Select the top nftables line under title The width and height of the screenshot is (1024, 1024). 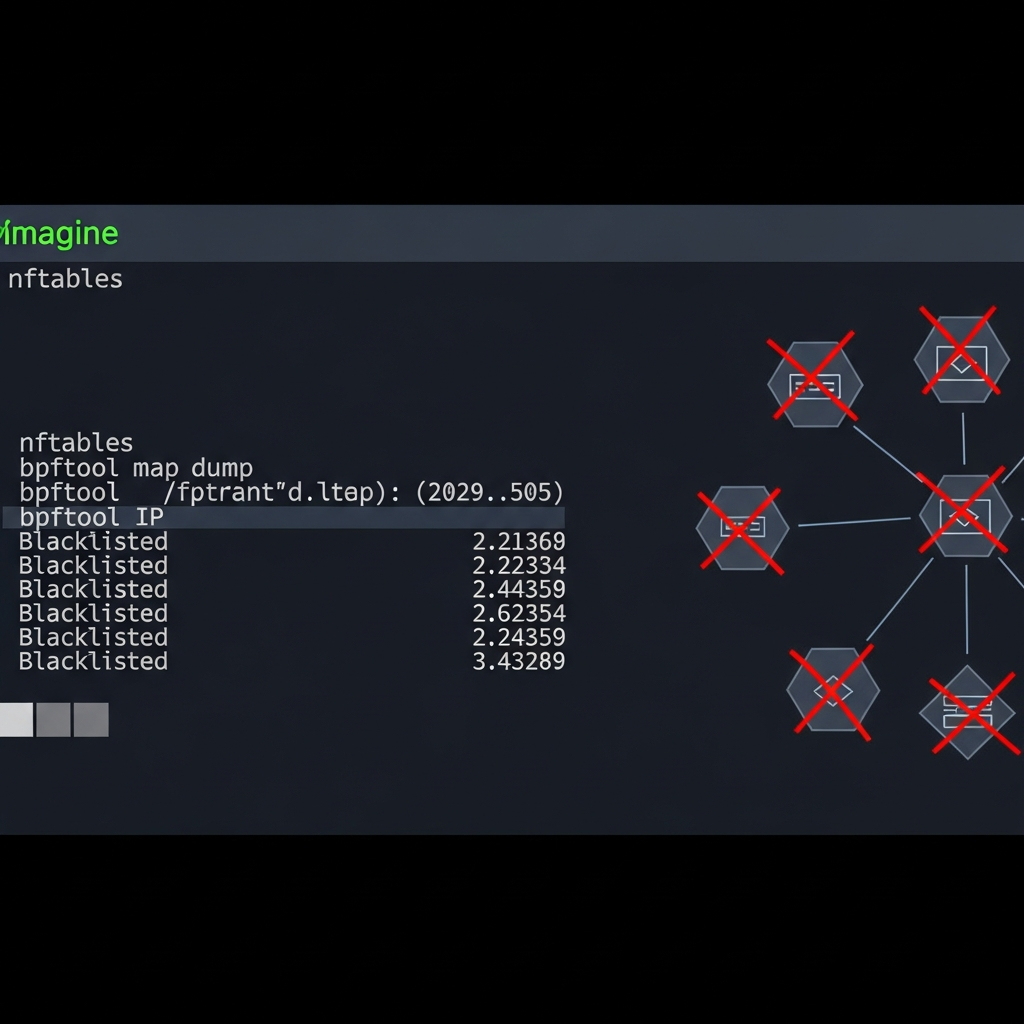tap(65, 280)
